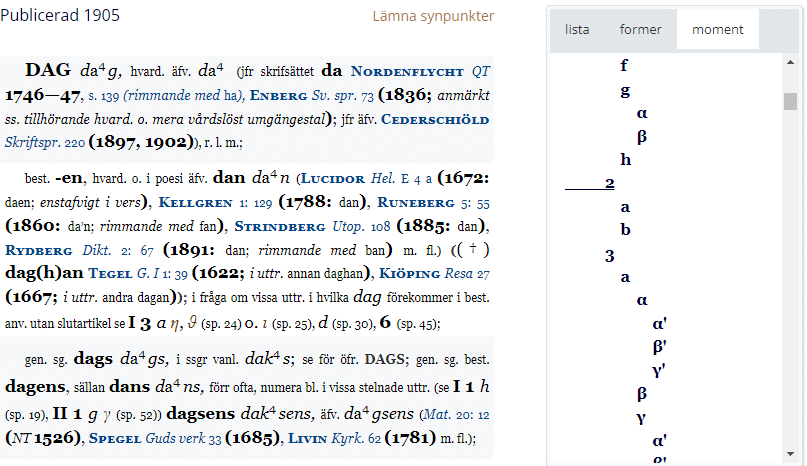Open the Enberg Sv. spr. 73 reference

pyautogui.click(x=311, y=96)
